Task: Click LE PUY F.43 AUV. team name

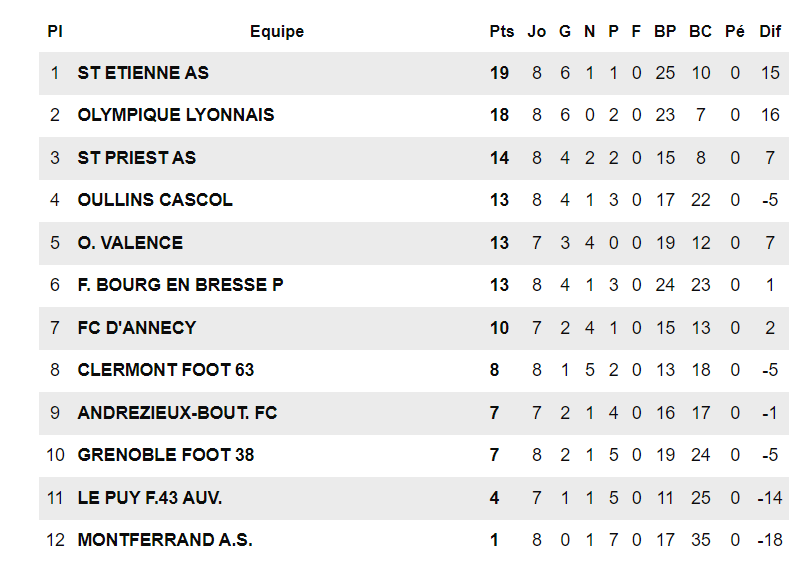Action: (150, 498)
